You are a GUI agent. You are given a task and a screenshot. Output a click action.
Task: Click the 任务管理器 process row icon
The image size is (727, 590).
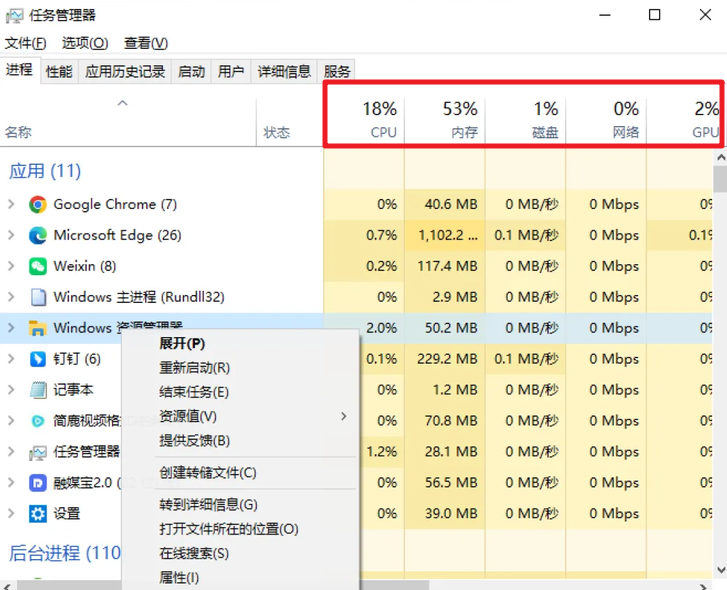pos(38,452)
